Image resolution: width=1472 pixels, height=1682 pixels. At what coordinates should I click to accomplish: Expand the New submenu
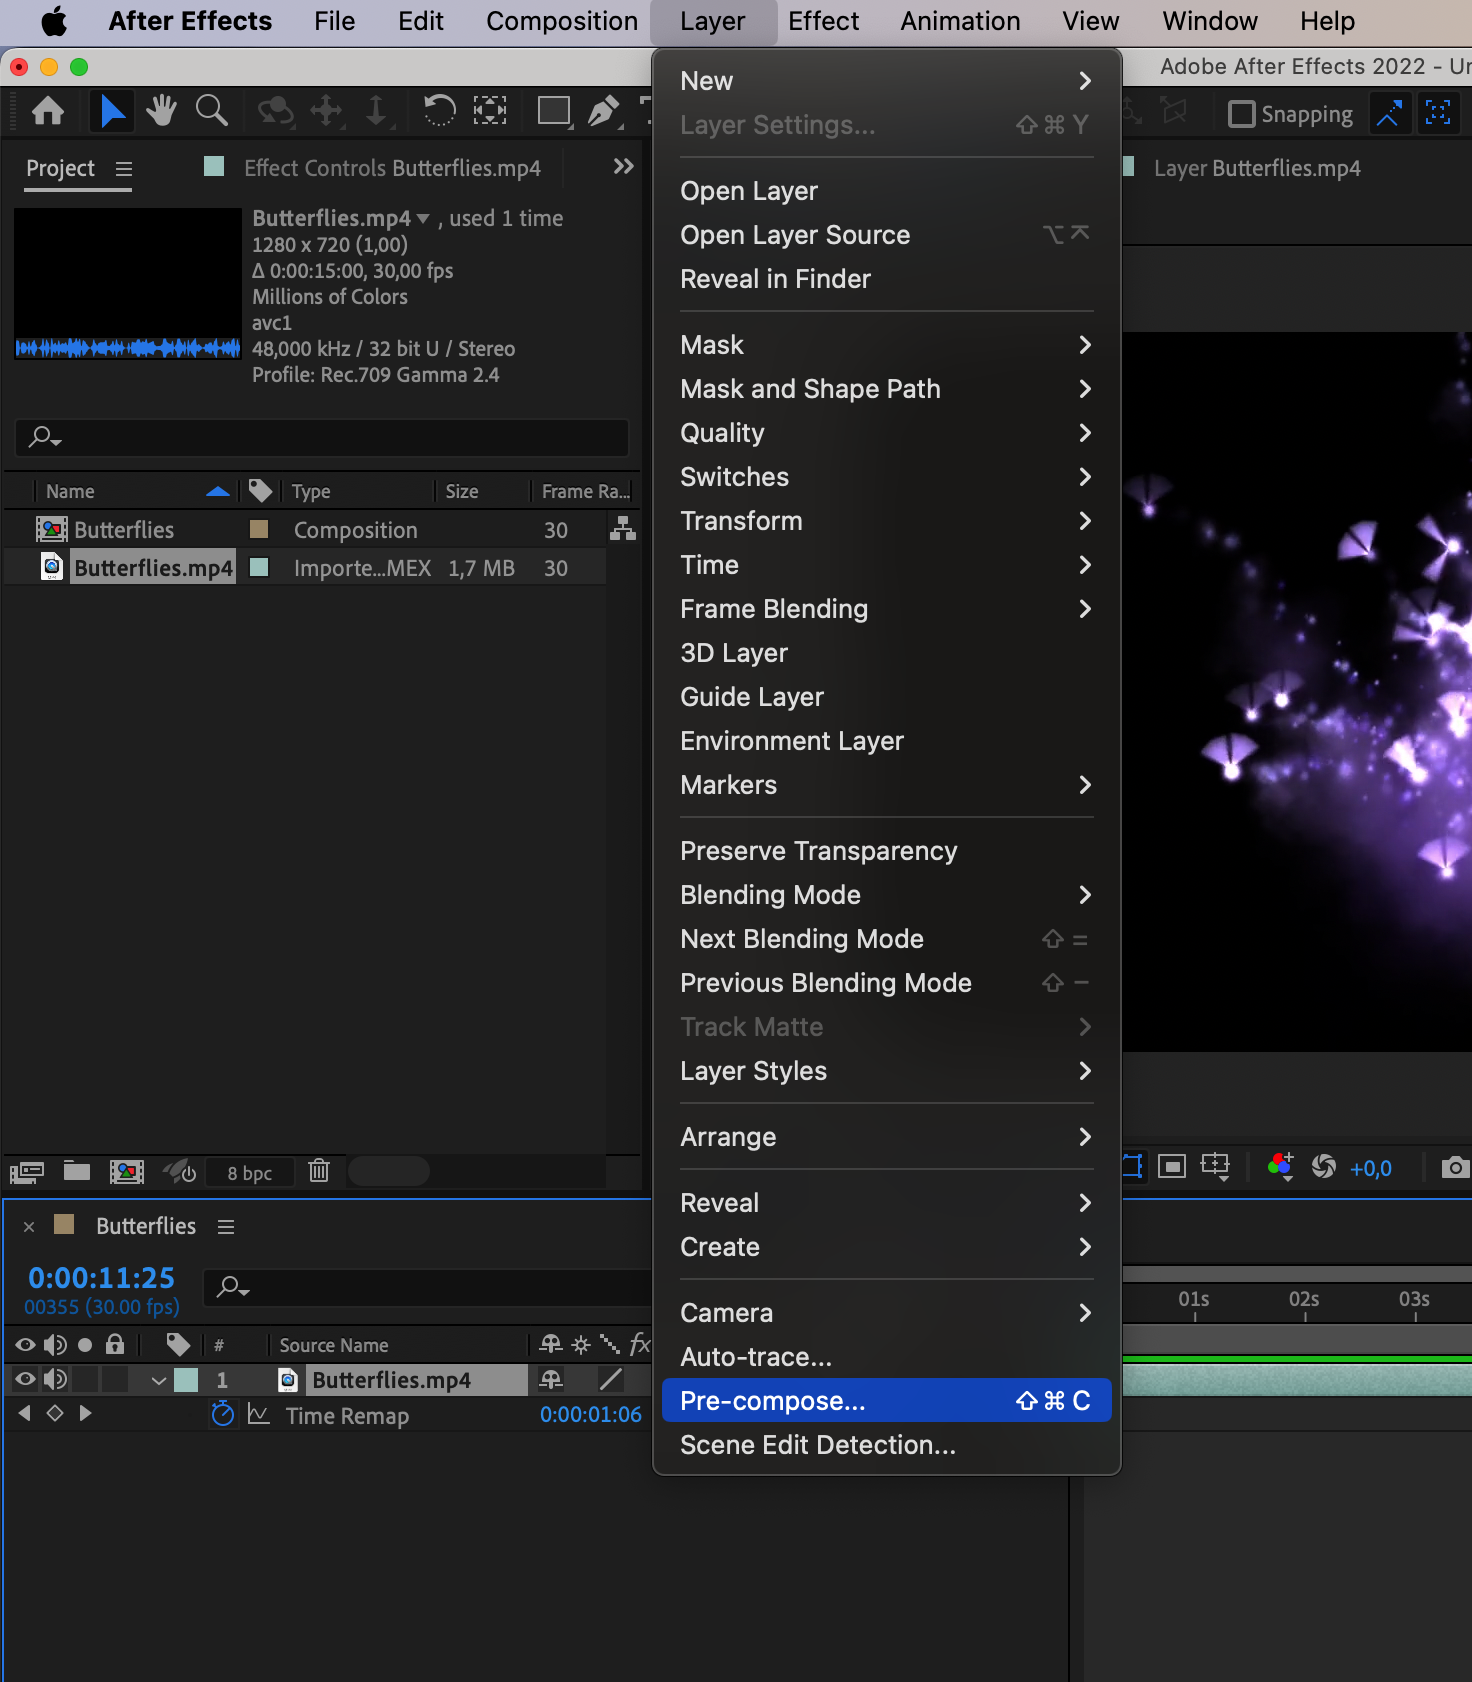886,81
